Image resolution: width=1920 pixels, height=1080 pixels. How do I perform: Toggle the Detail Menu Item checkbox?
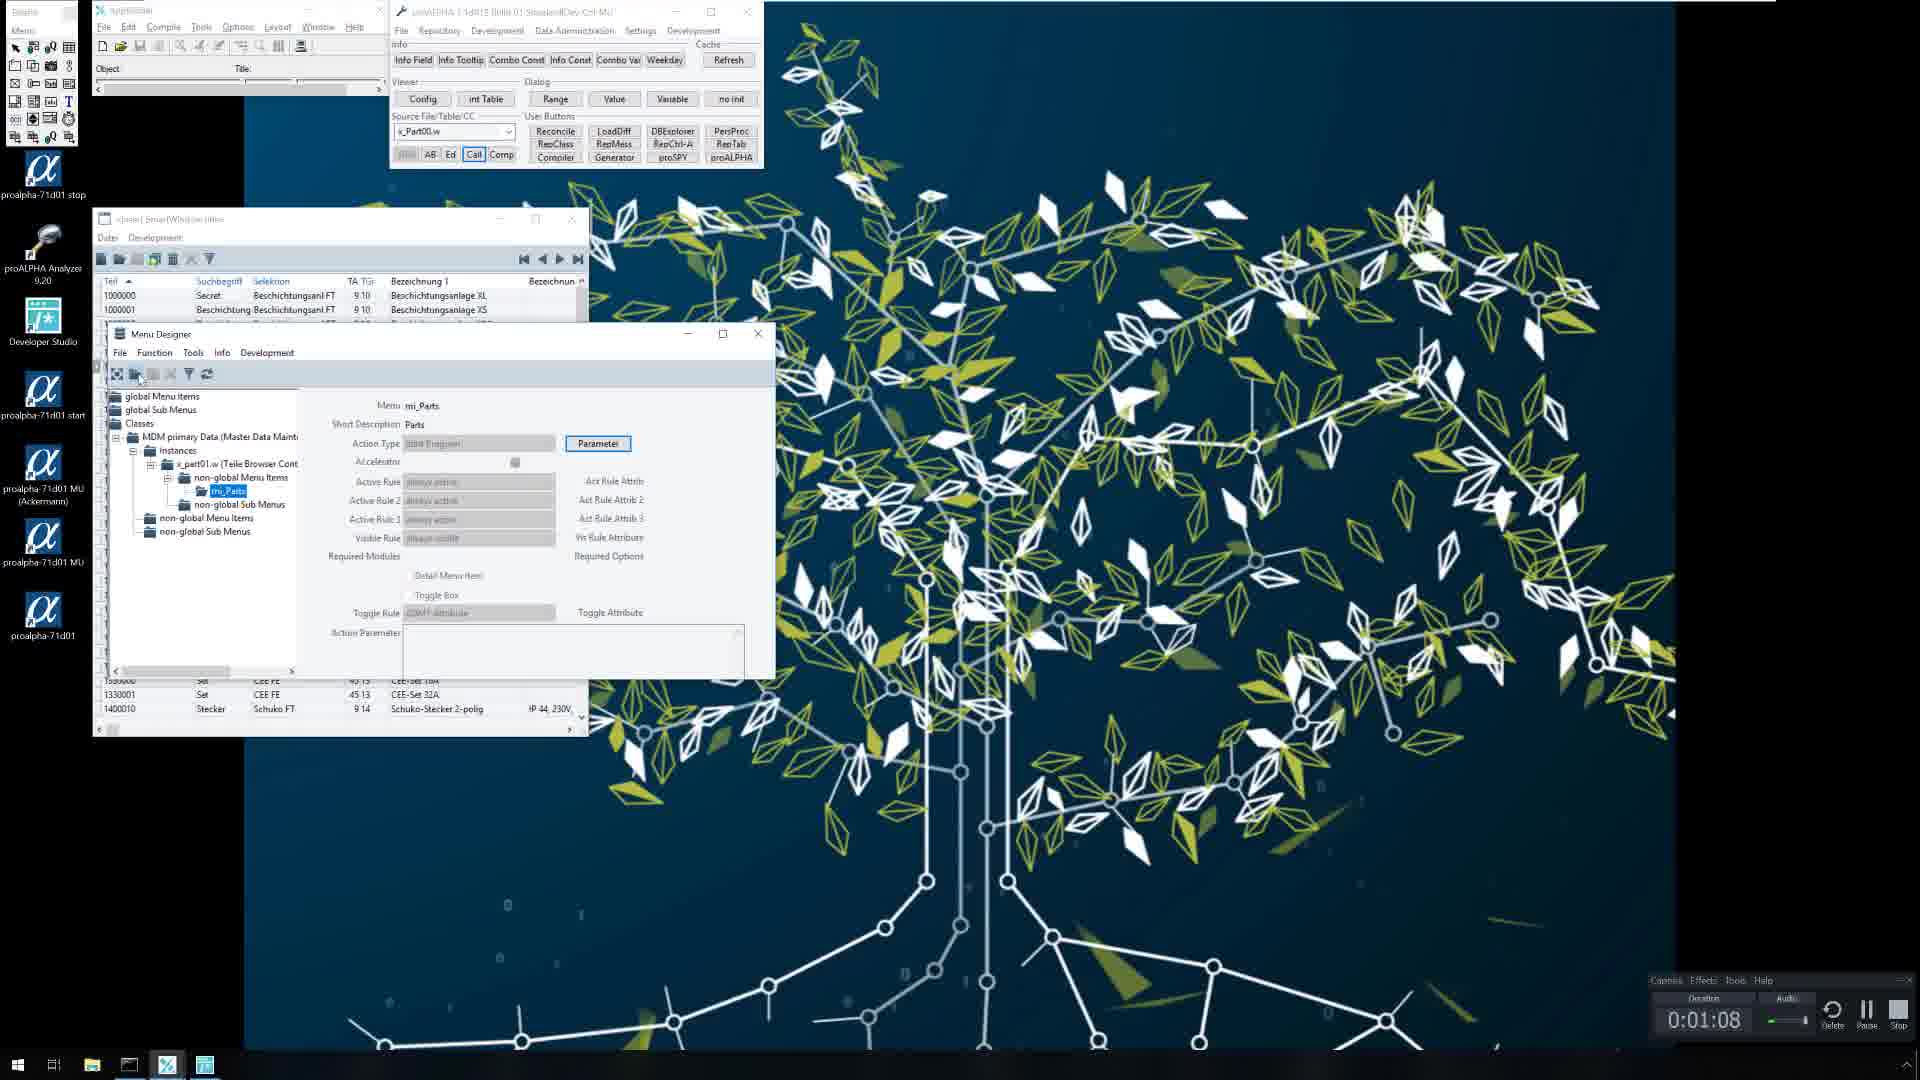click(408, 576)
